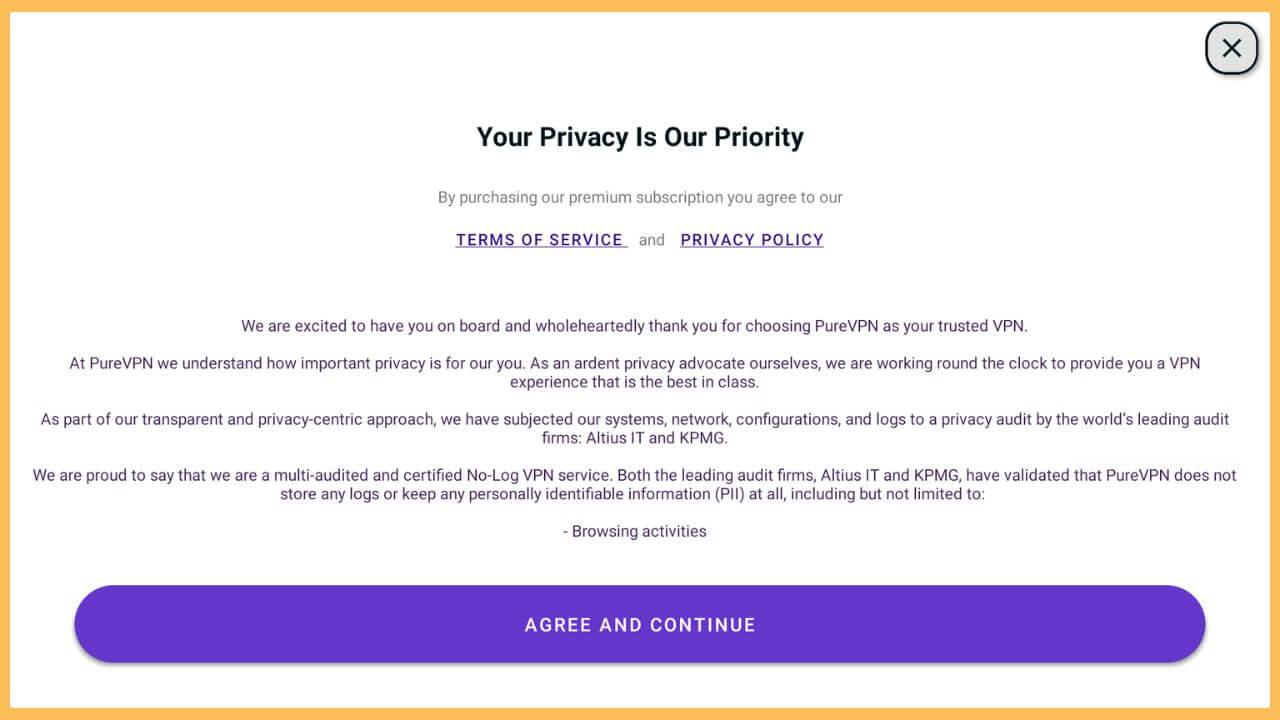Click the "At PureVPN we understand" paragraph line
The height and width of the screenshot is (720, 1280).
[x=634, y=363]
